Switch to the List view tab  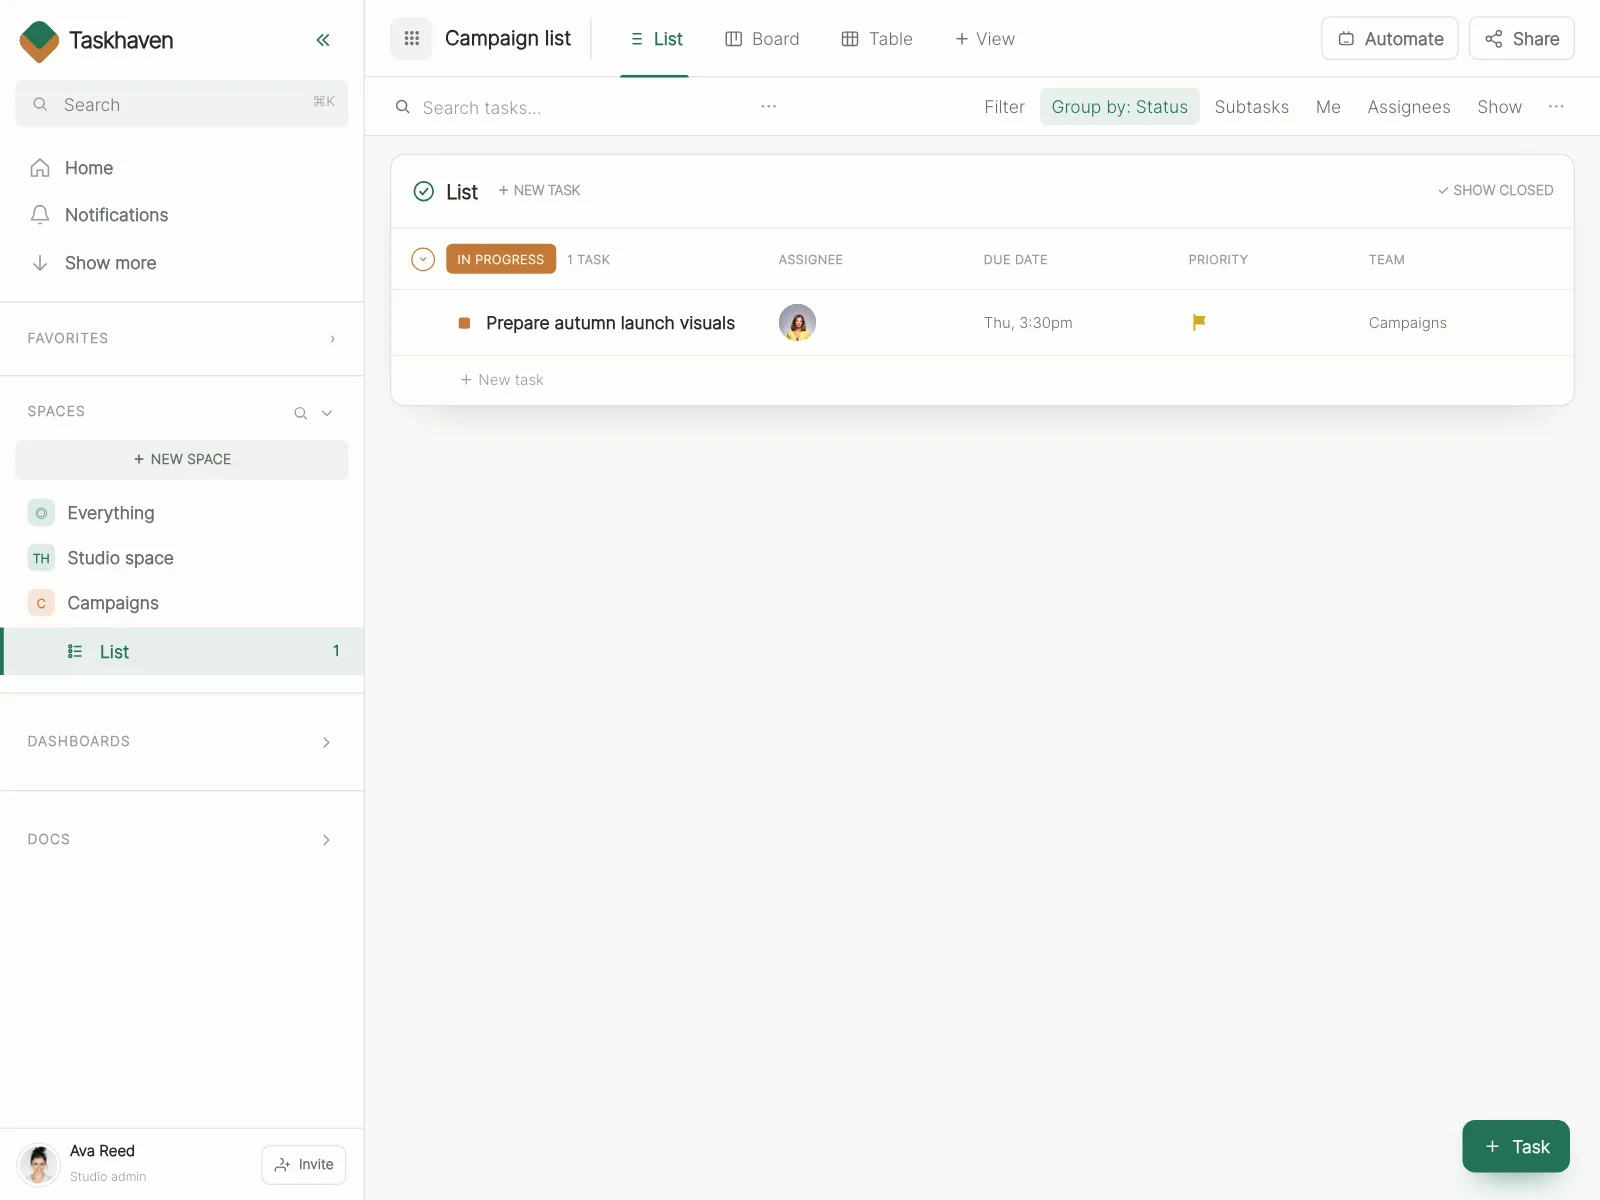point(655,39)
